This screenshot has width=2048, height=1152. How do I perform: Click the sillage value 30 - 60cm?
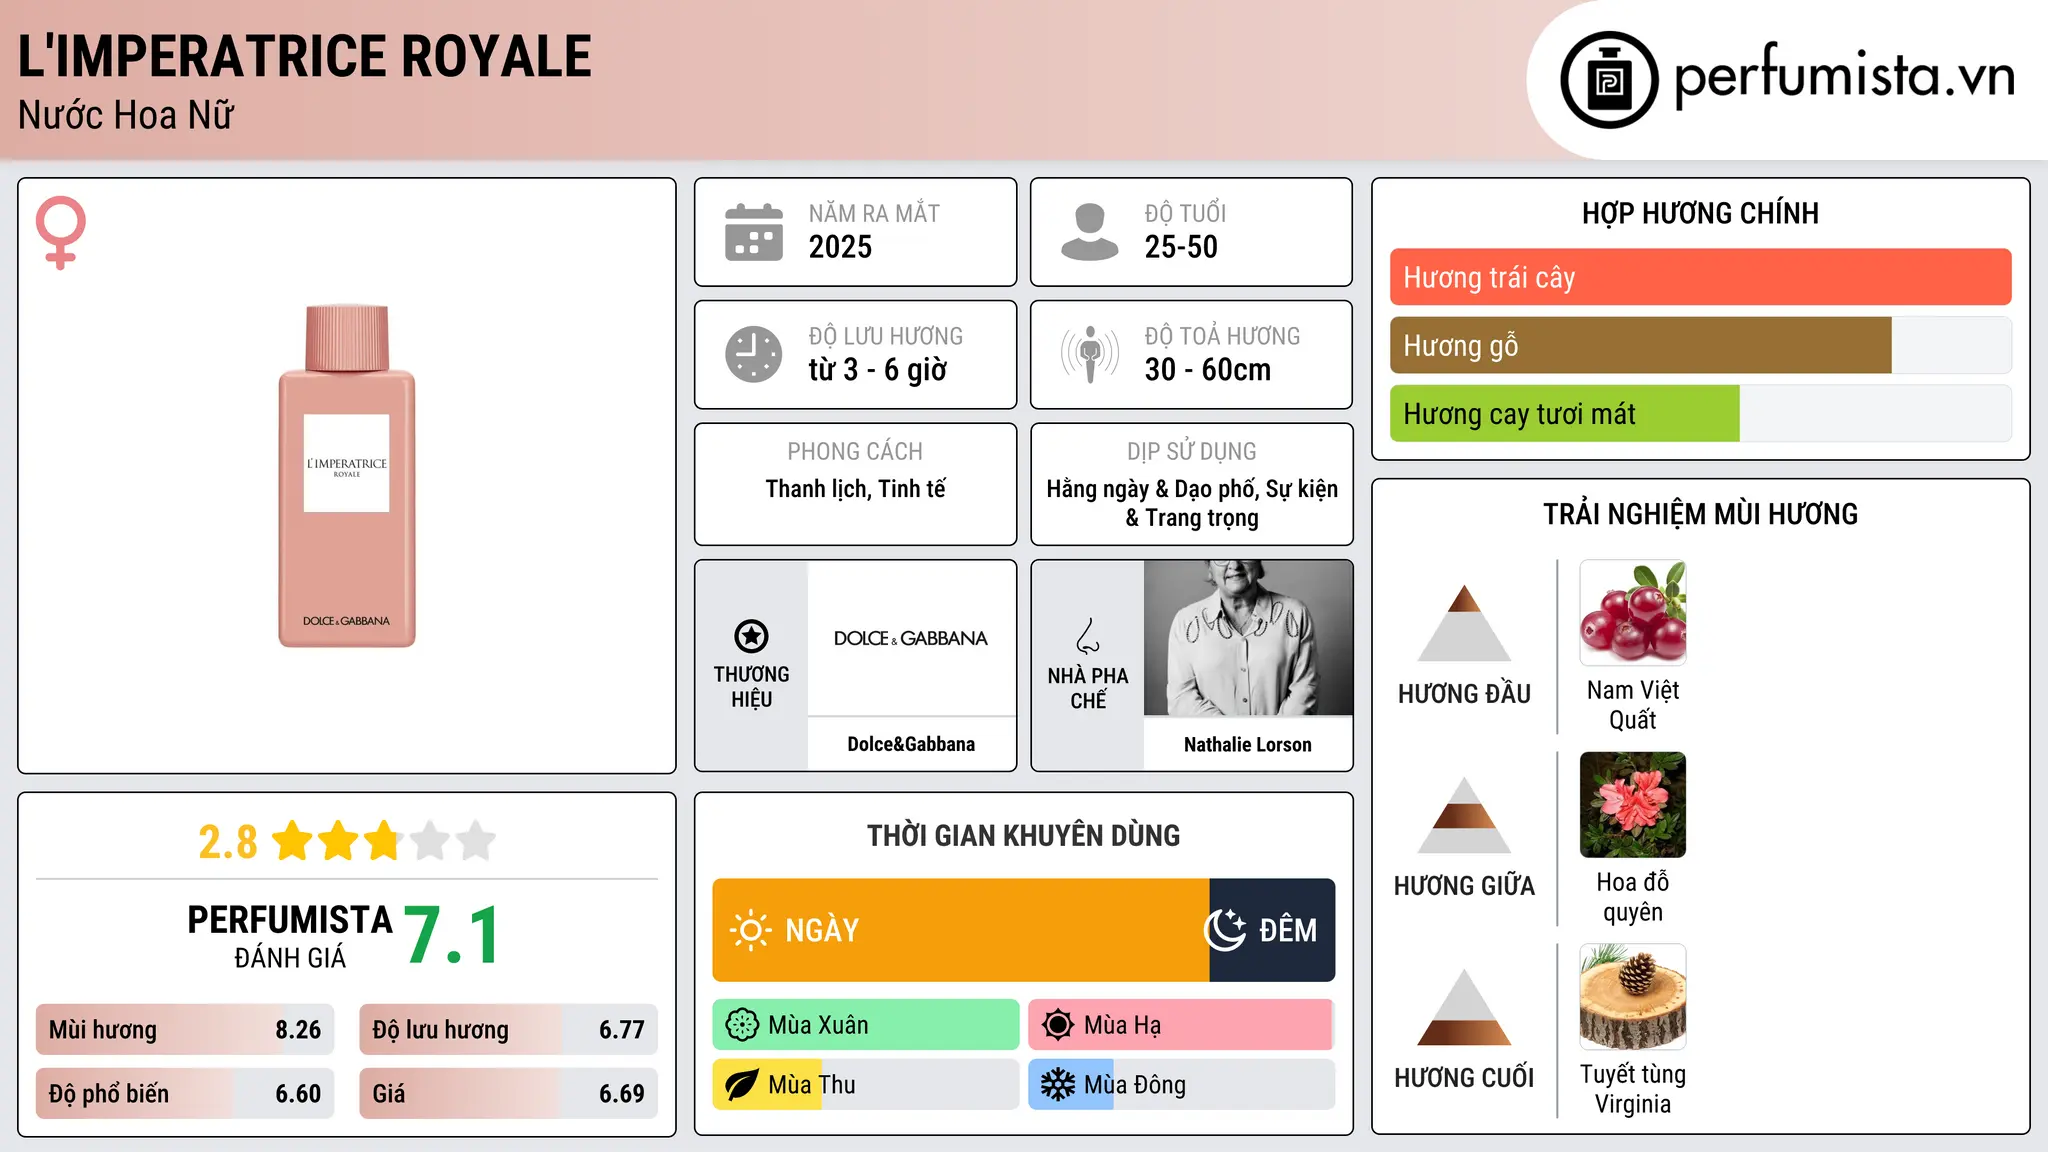coord(1208,370)
